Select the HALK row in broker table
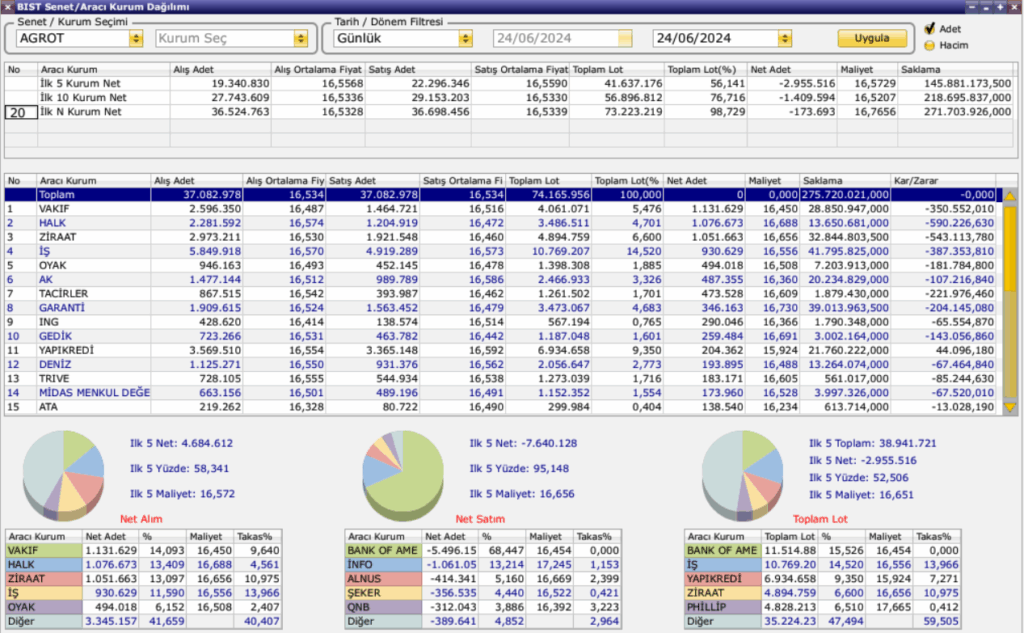The height and width of the screenshot is (633, 1024). (x=501, y=223)
